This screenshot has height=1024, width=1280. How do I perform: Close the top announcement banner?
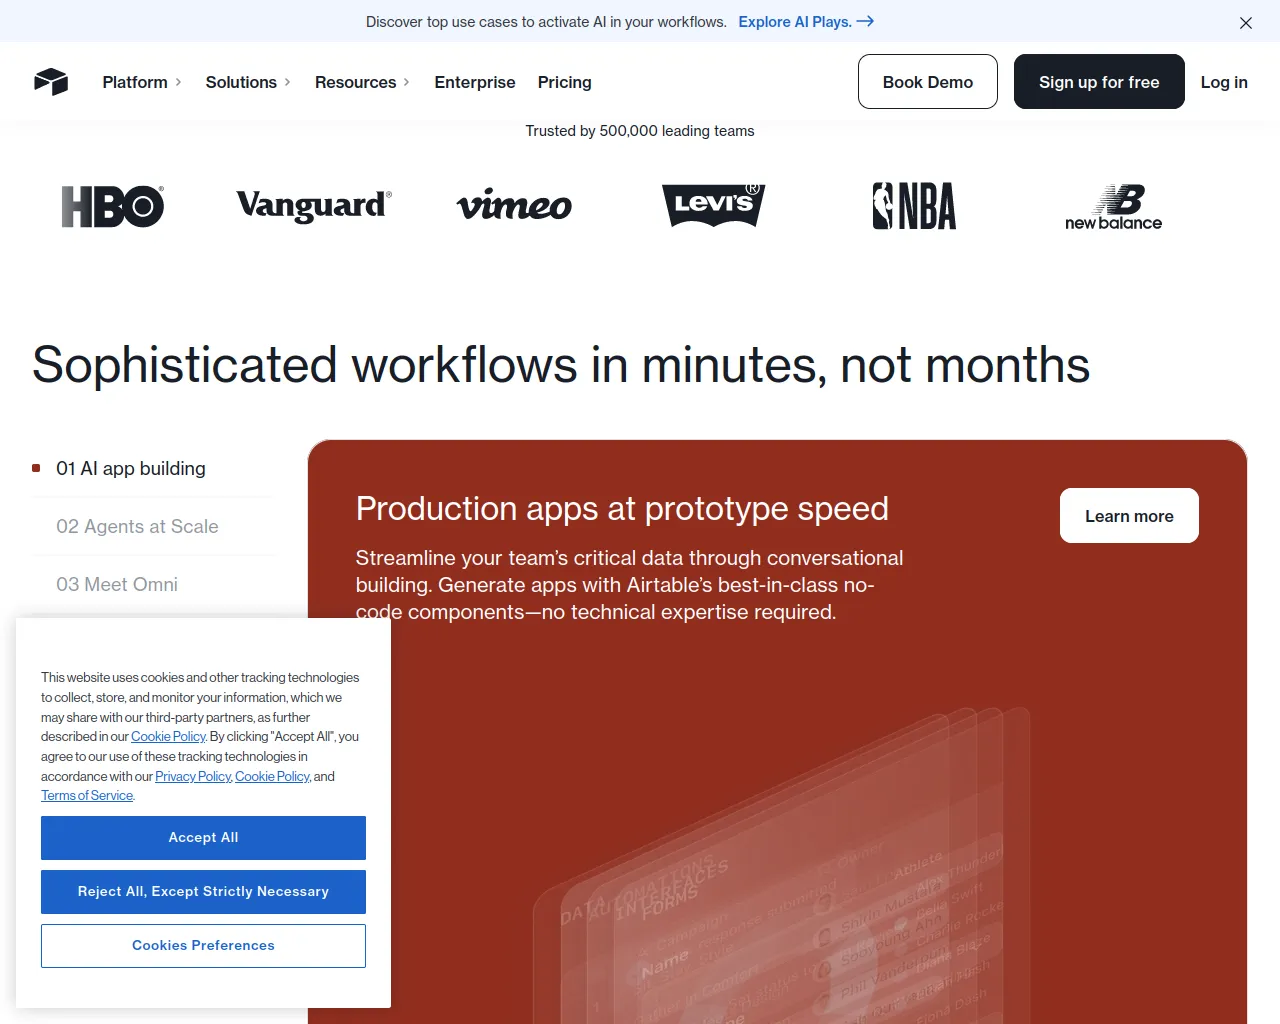(x=1246, y=23)
